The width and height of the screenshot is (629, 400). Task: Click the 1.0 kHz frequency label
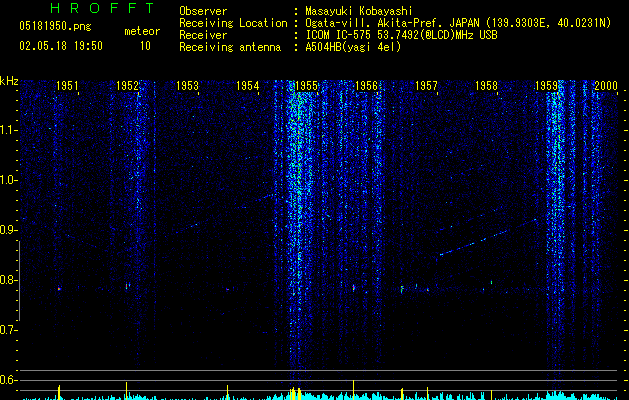[8, 180]
